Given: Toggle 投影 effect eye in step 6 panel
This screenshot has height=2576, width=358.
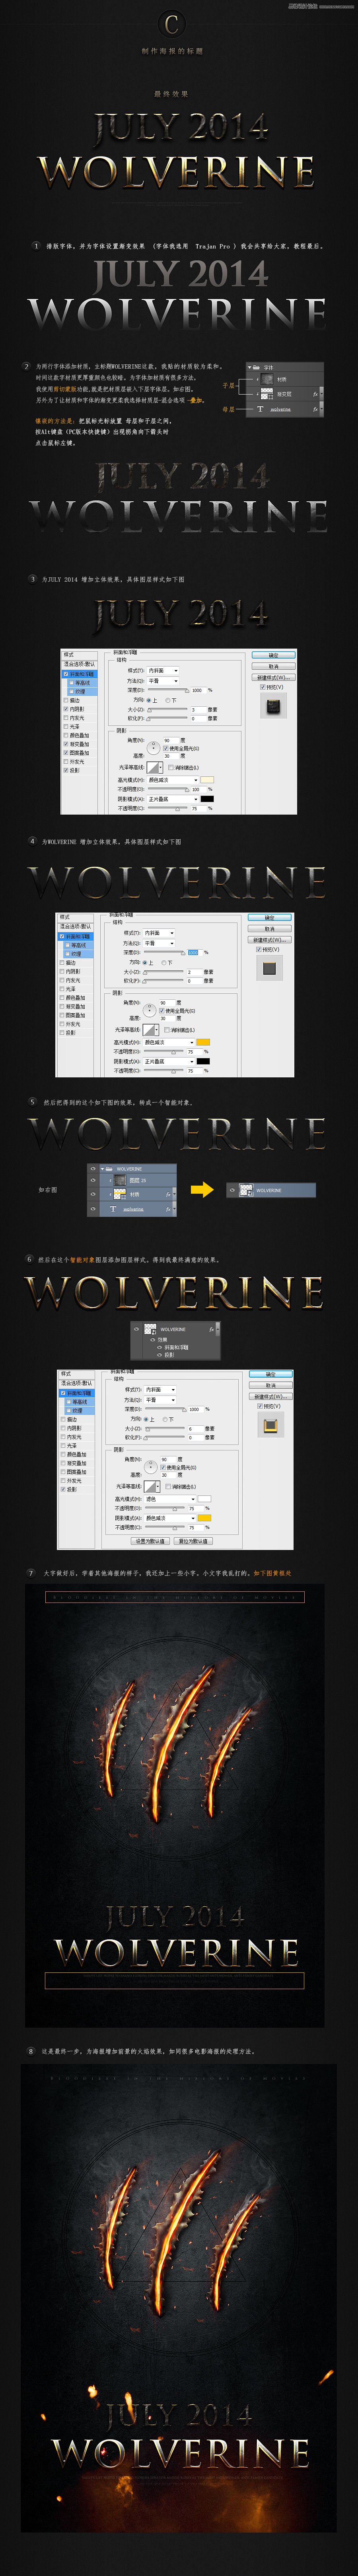Looking at the screenshot, I should coord(159,1355).
